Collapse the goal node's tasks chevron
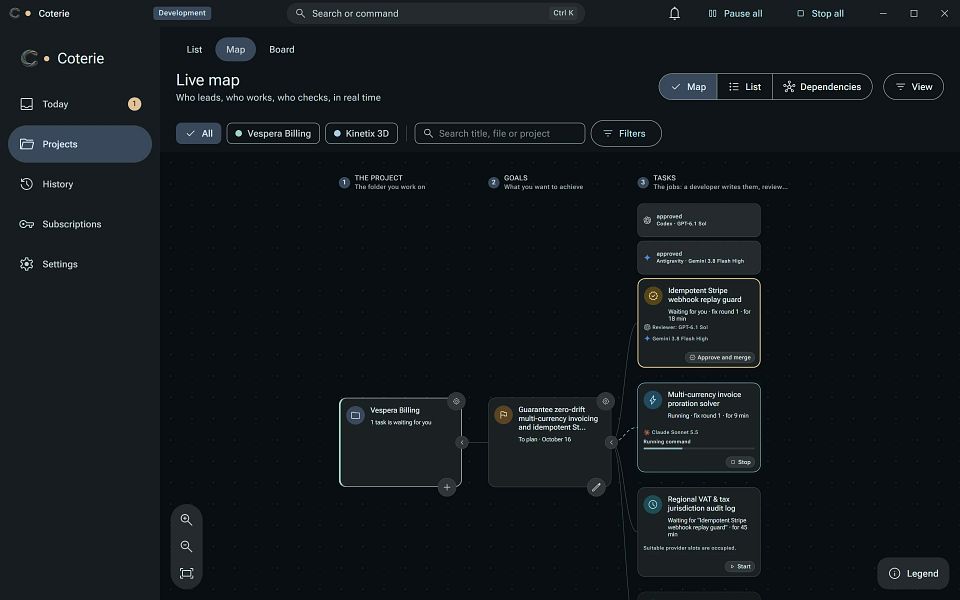960x600 pixels. click(611, 442)
